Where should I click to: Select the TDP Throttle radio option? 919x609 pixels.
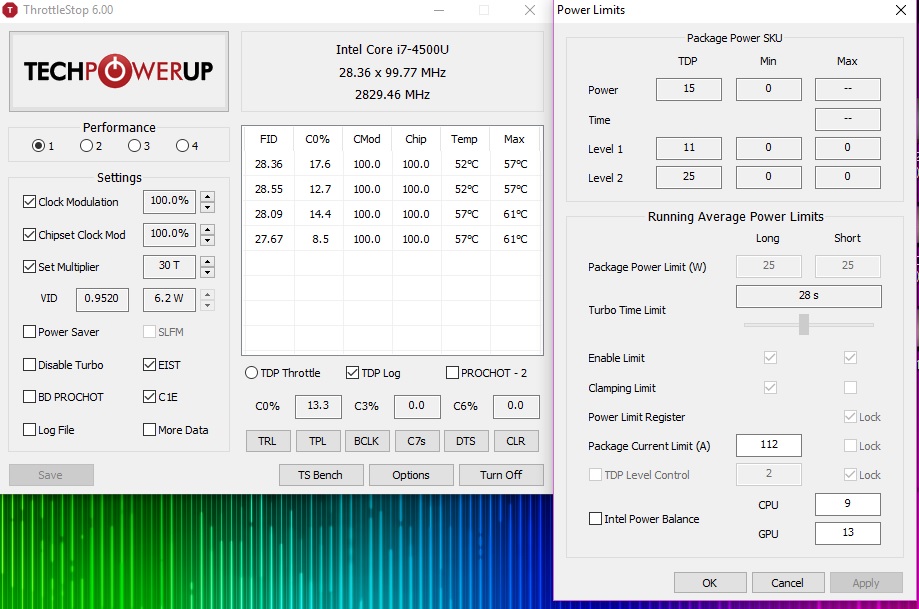point(251,373)
